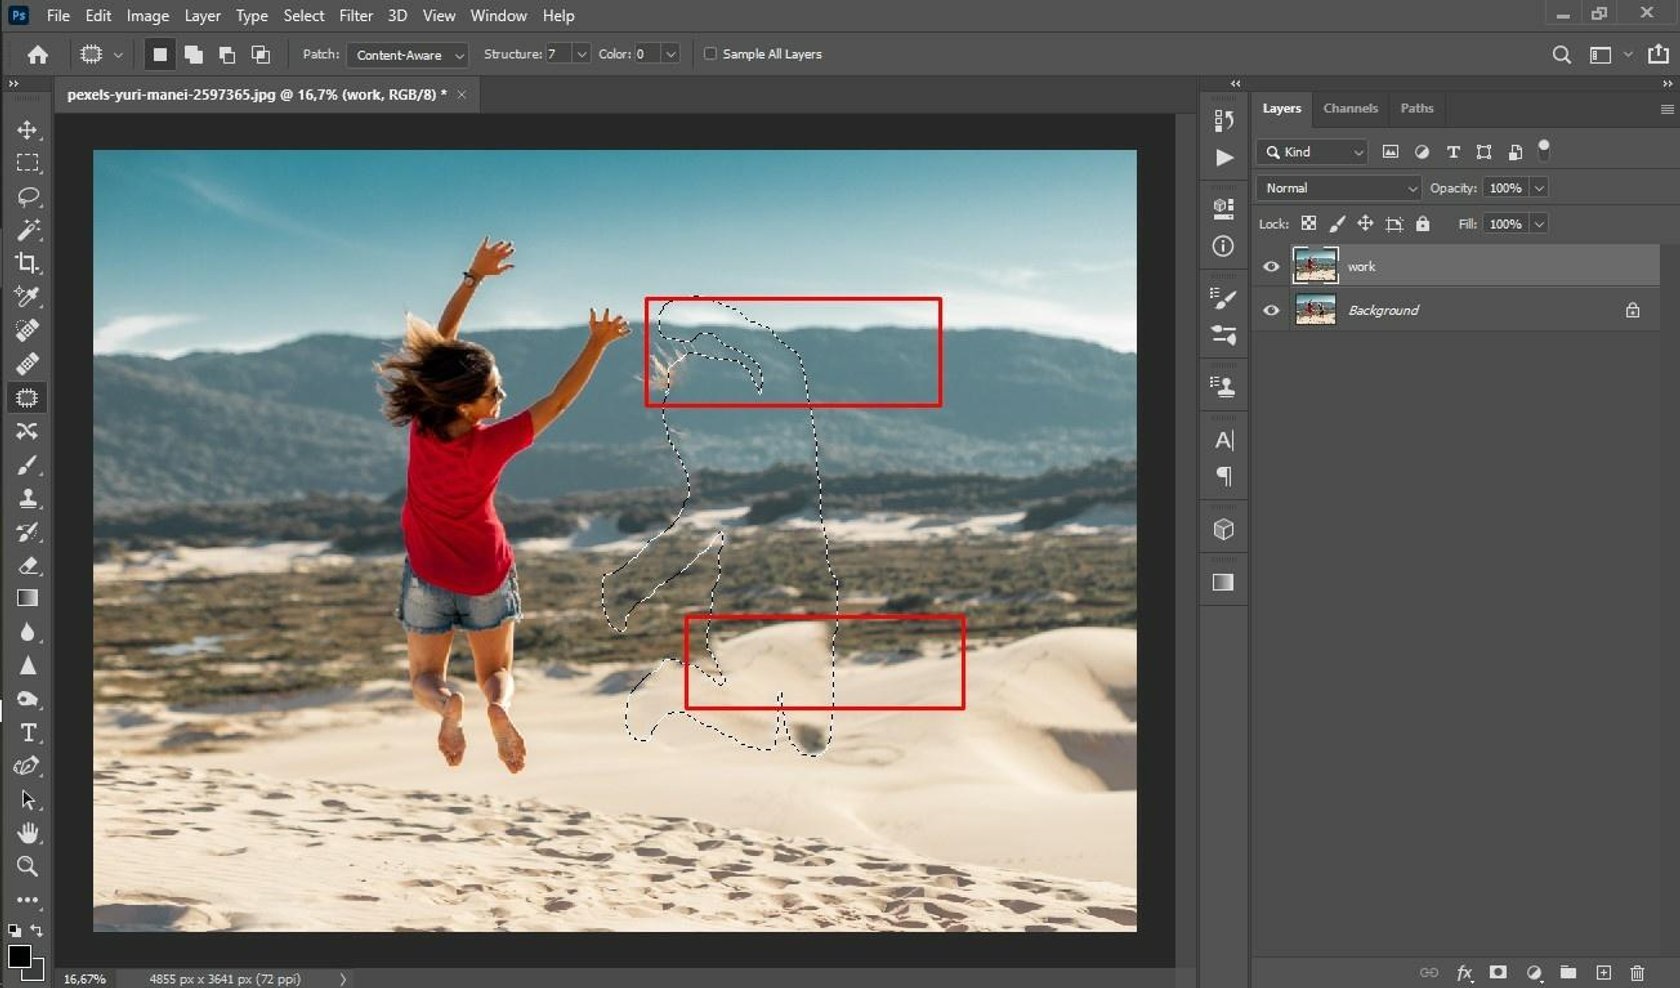Open the Patch mode Content-Aware dropdown

pyautogui.click(x=407, y=55)
